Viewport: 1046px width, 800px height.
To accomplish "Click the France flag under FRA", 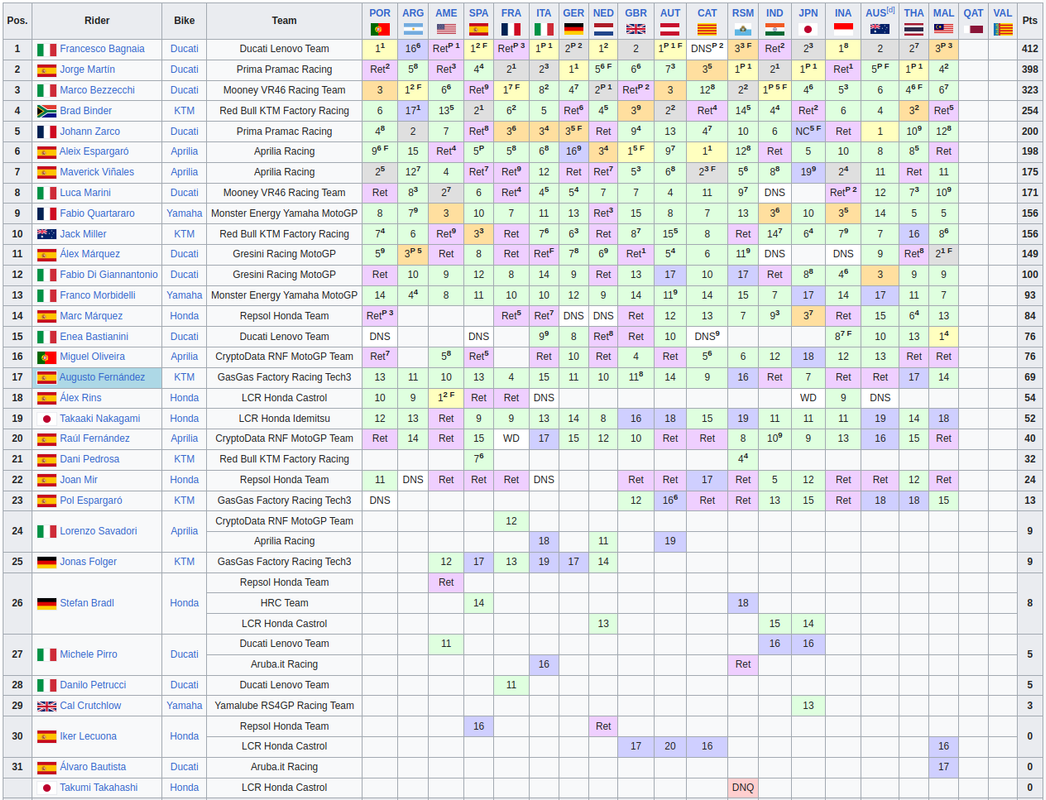I will pos(511,29).
